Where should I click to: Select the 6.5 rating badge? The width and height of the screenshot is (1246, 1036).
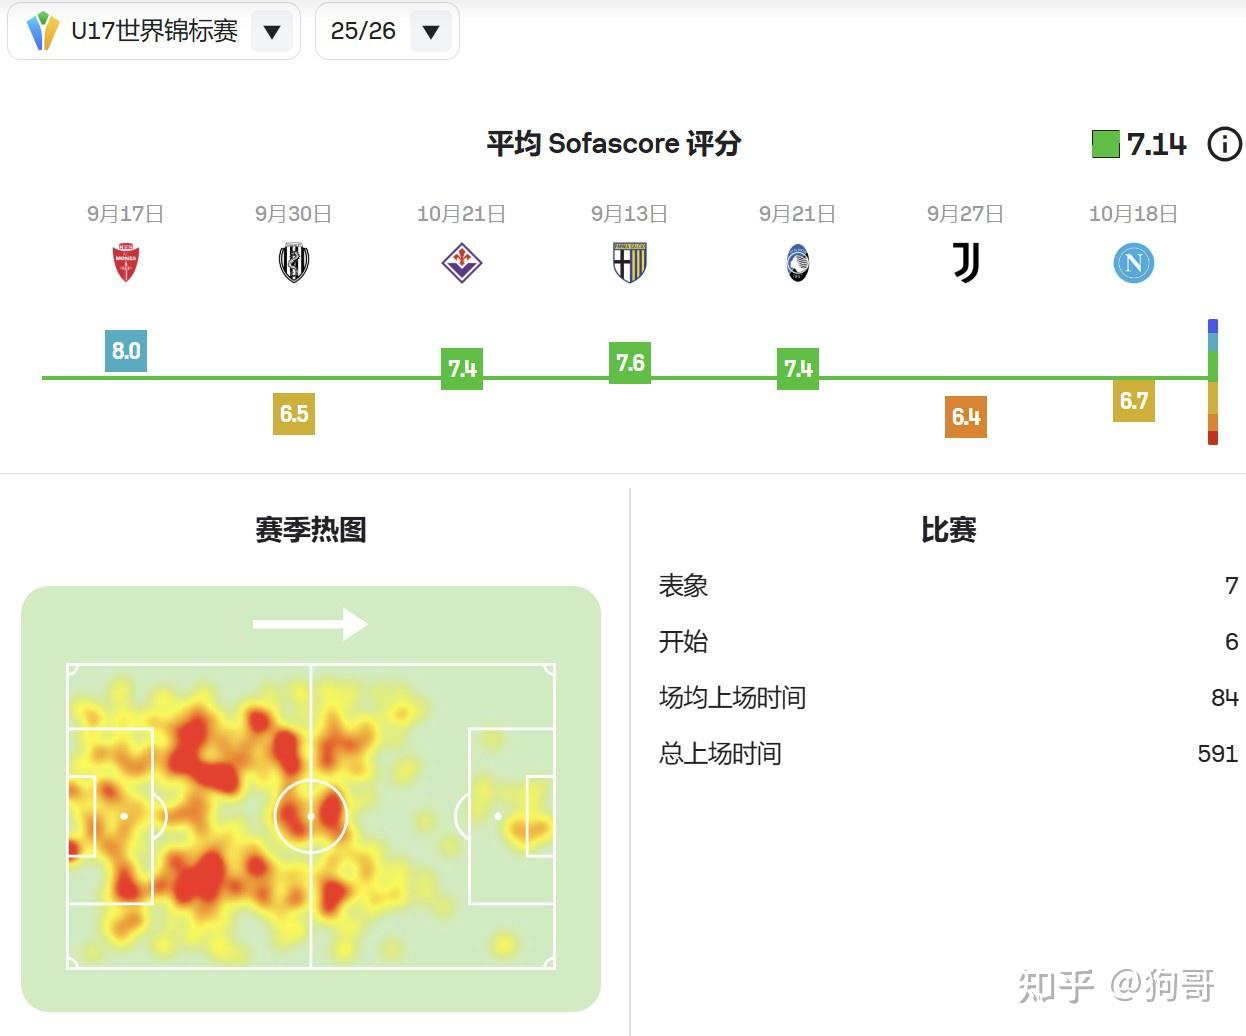pyautogui.click(x=294, y=414)
